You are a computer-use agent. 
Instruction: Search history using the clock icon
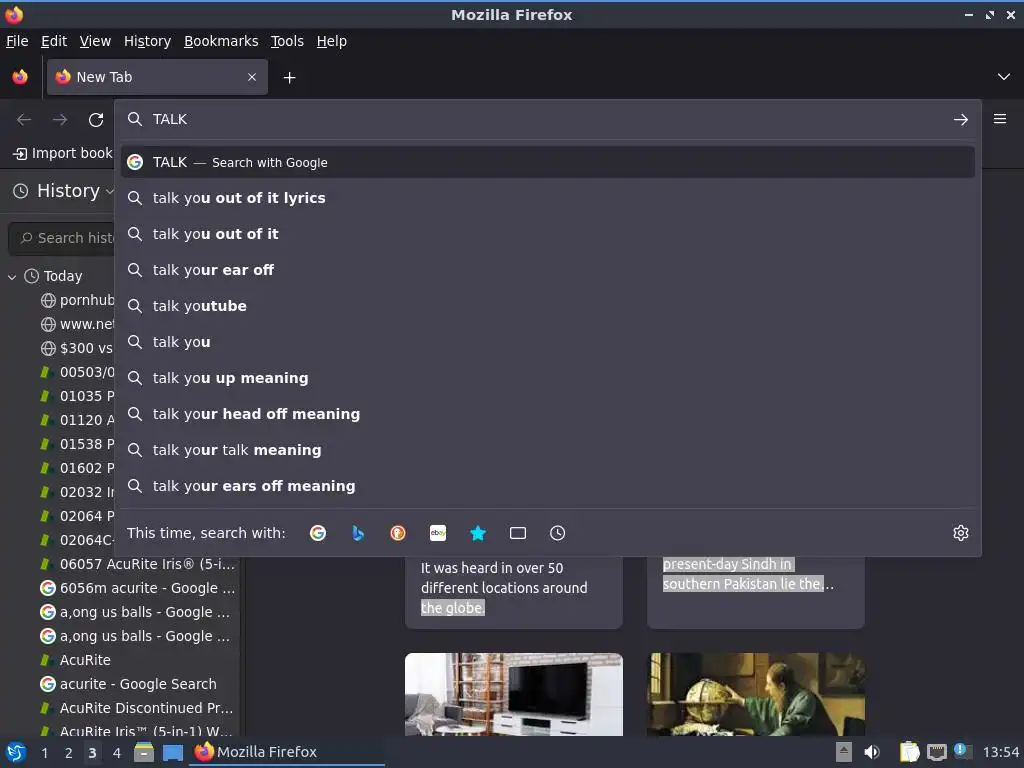558,533
